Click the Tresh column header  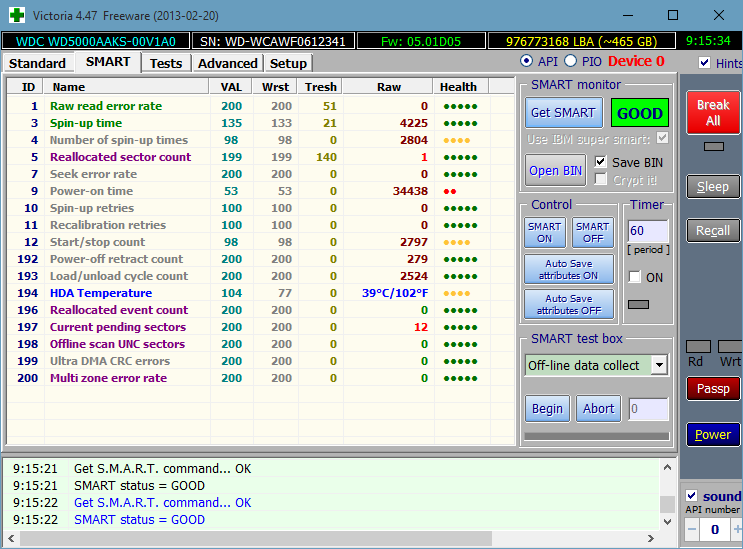pyautogui.click(x=320, y=87)
